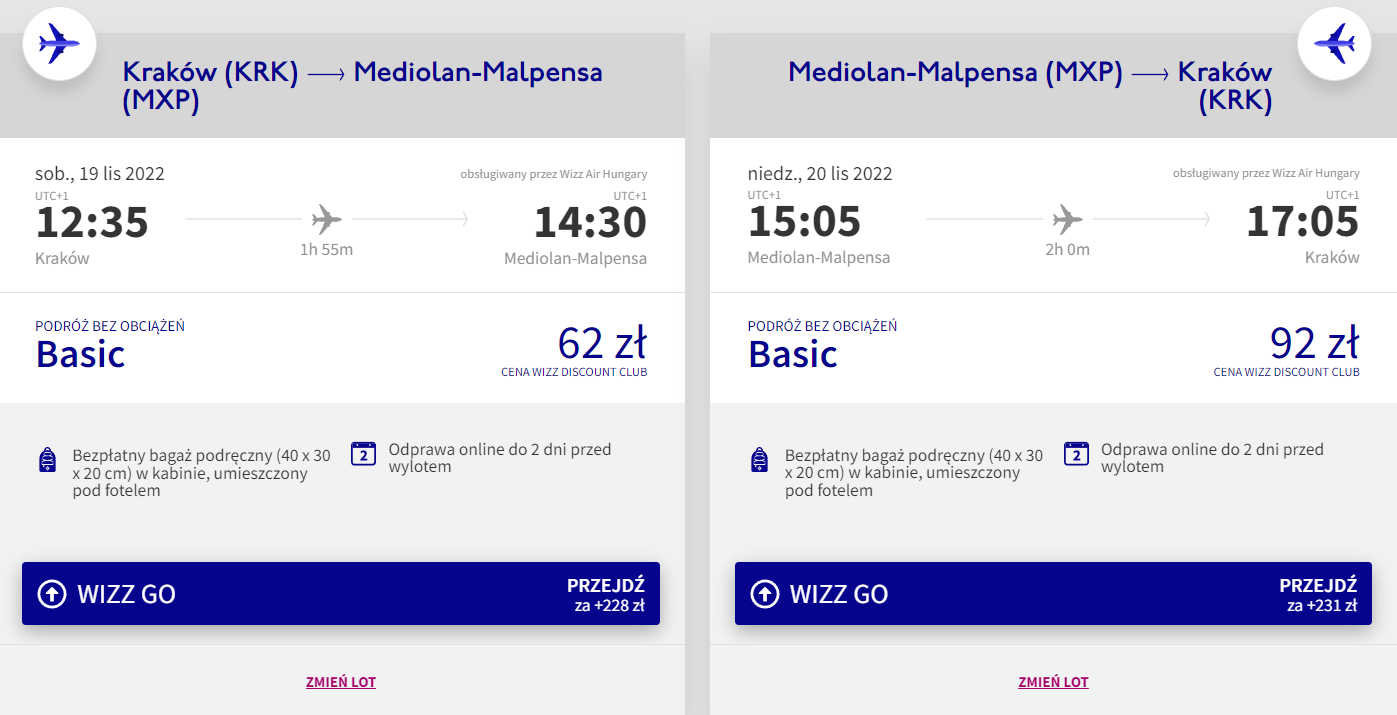Upgrade to WIZZ GO for +228 zł
This screenshot has width=1397, height=715.
tap(340, 594)
